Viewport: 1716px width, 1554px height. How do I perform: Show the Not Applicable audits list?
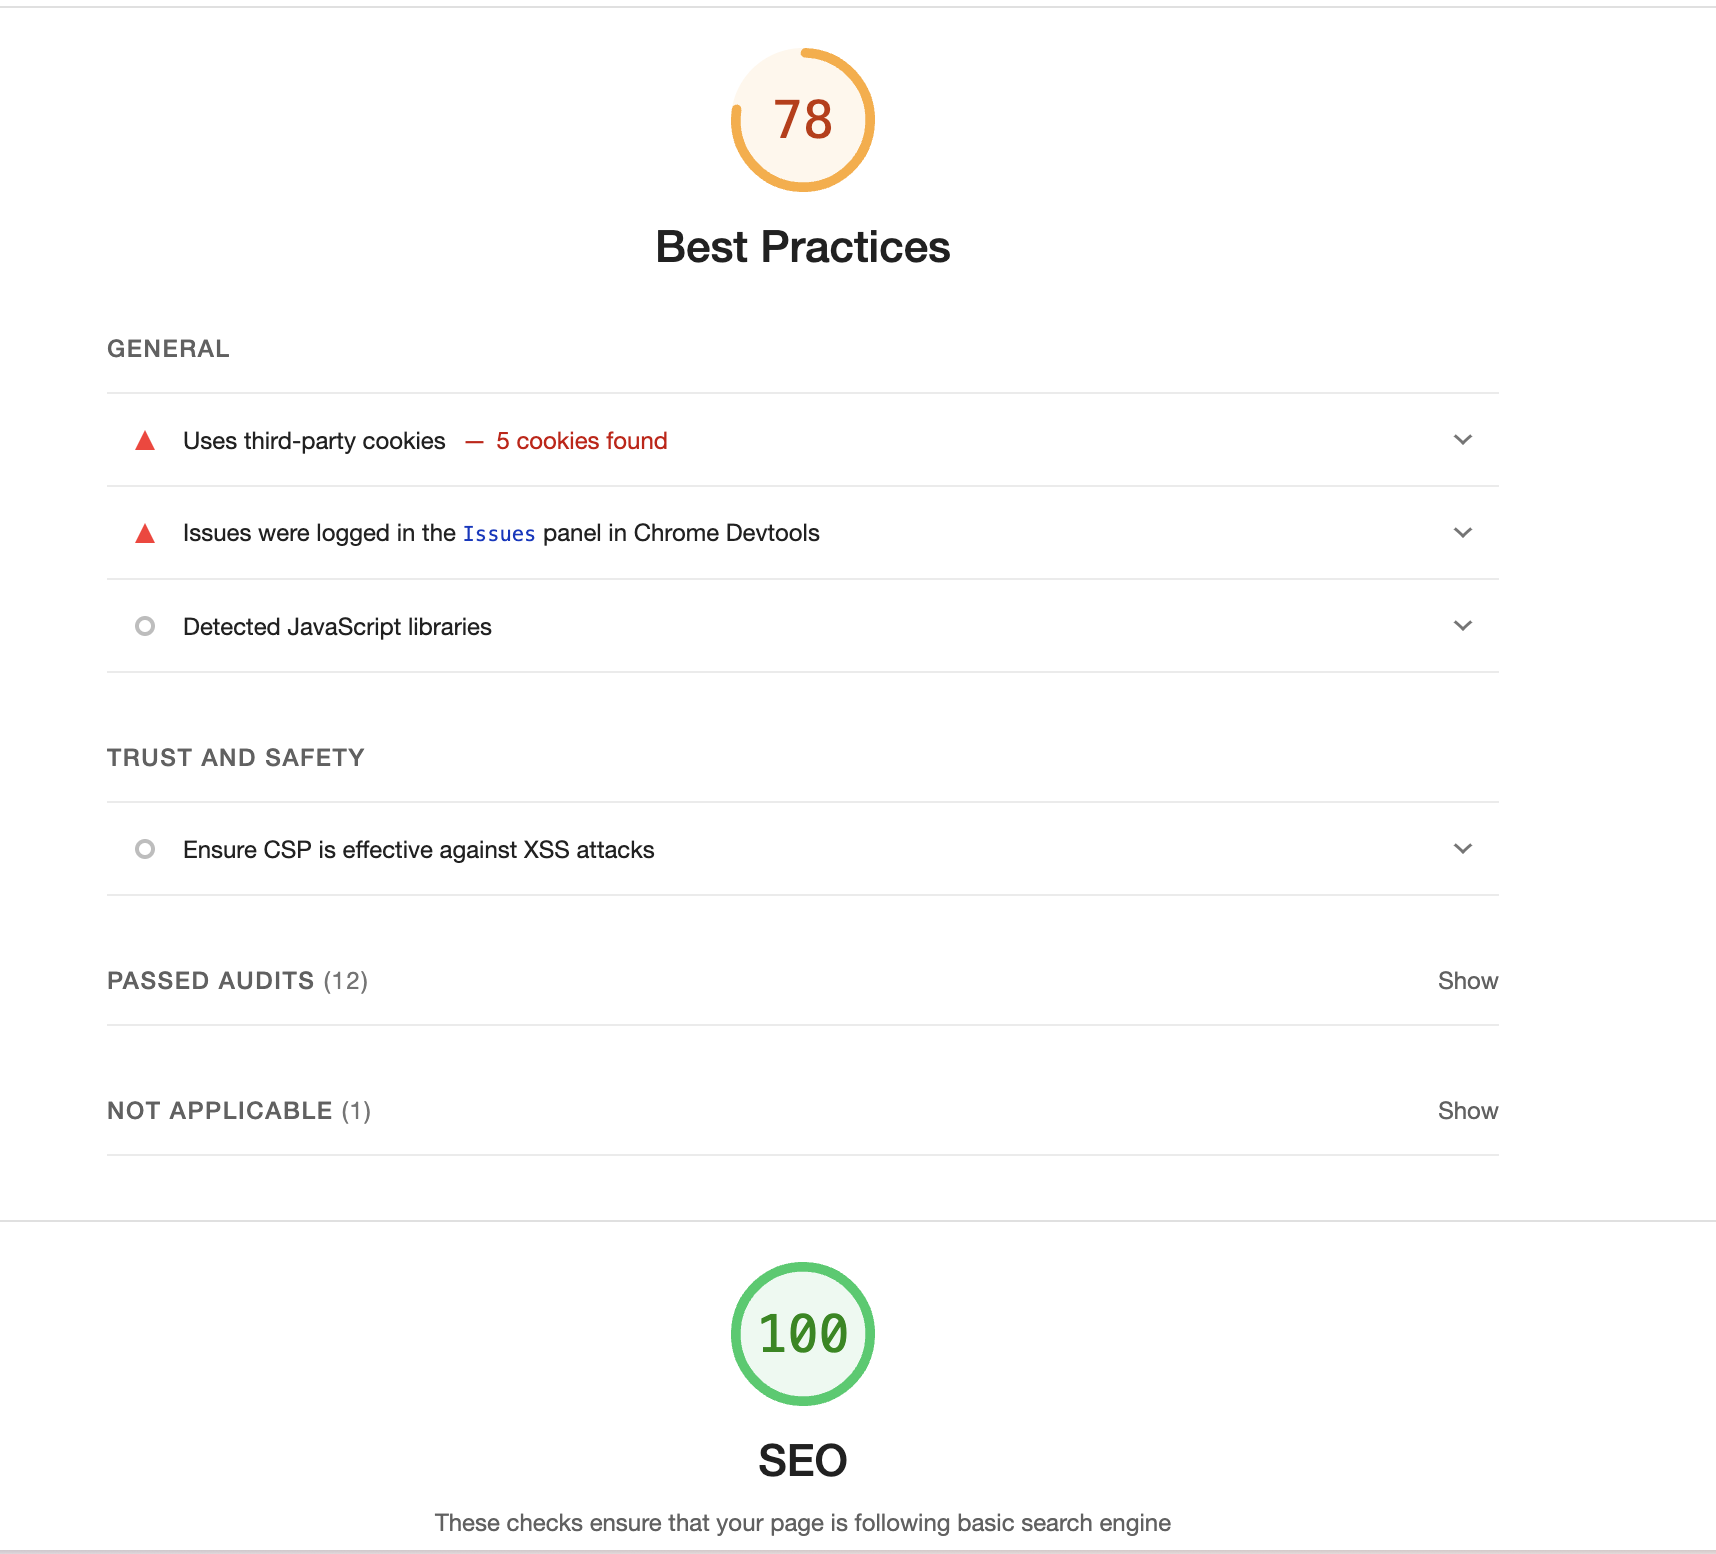click(1468, 1111)
